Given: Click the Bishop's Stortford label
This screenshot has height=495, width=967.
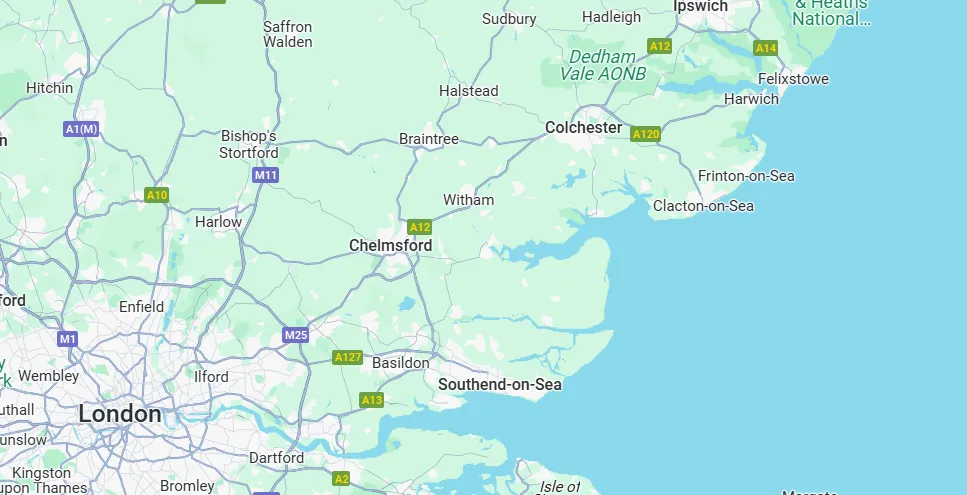Looking at the screenshot, I should (249, 144).
